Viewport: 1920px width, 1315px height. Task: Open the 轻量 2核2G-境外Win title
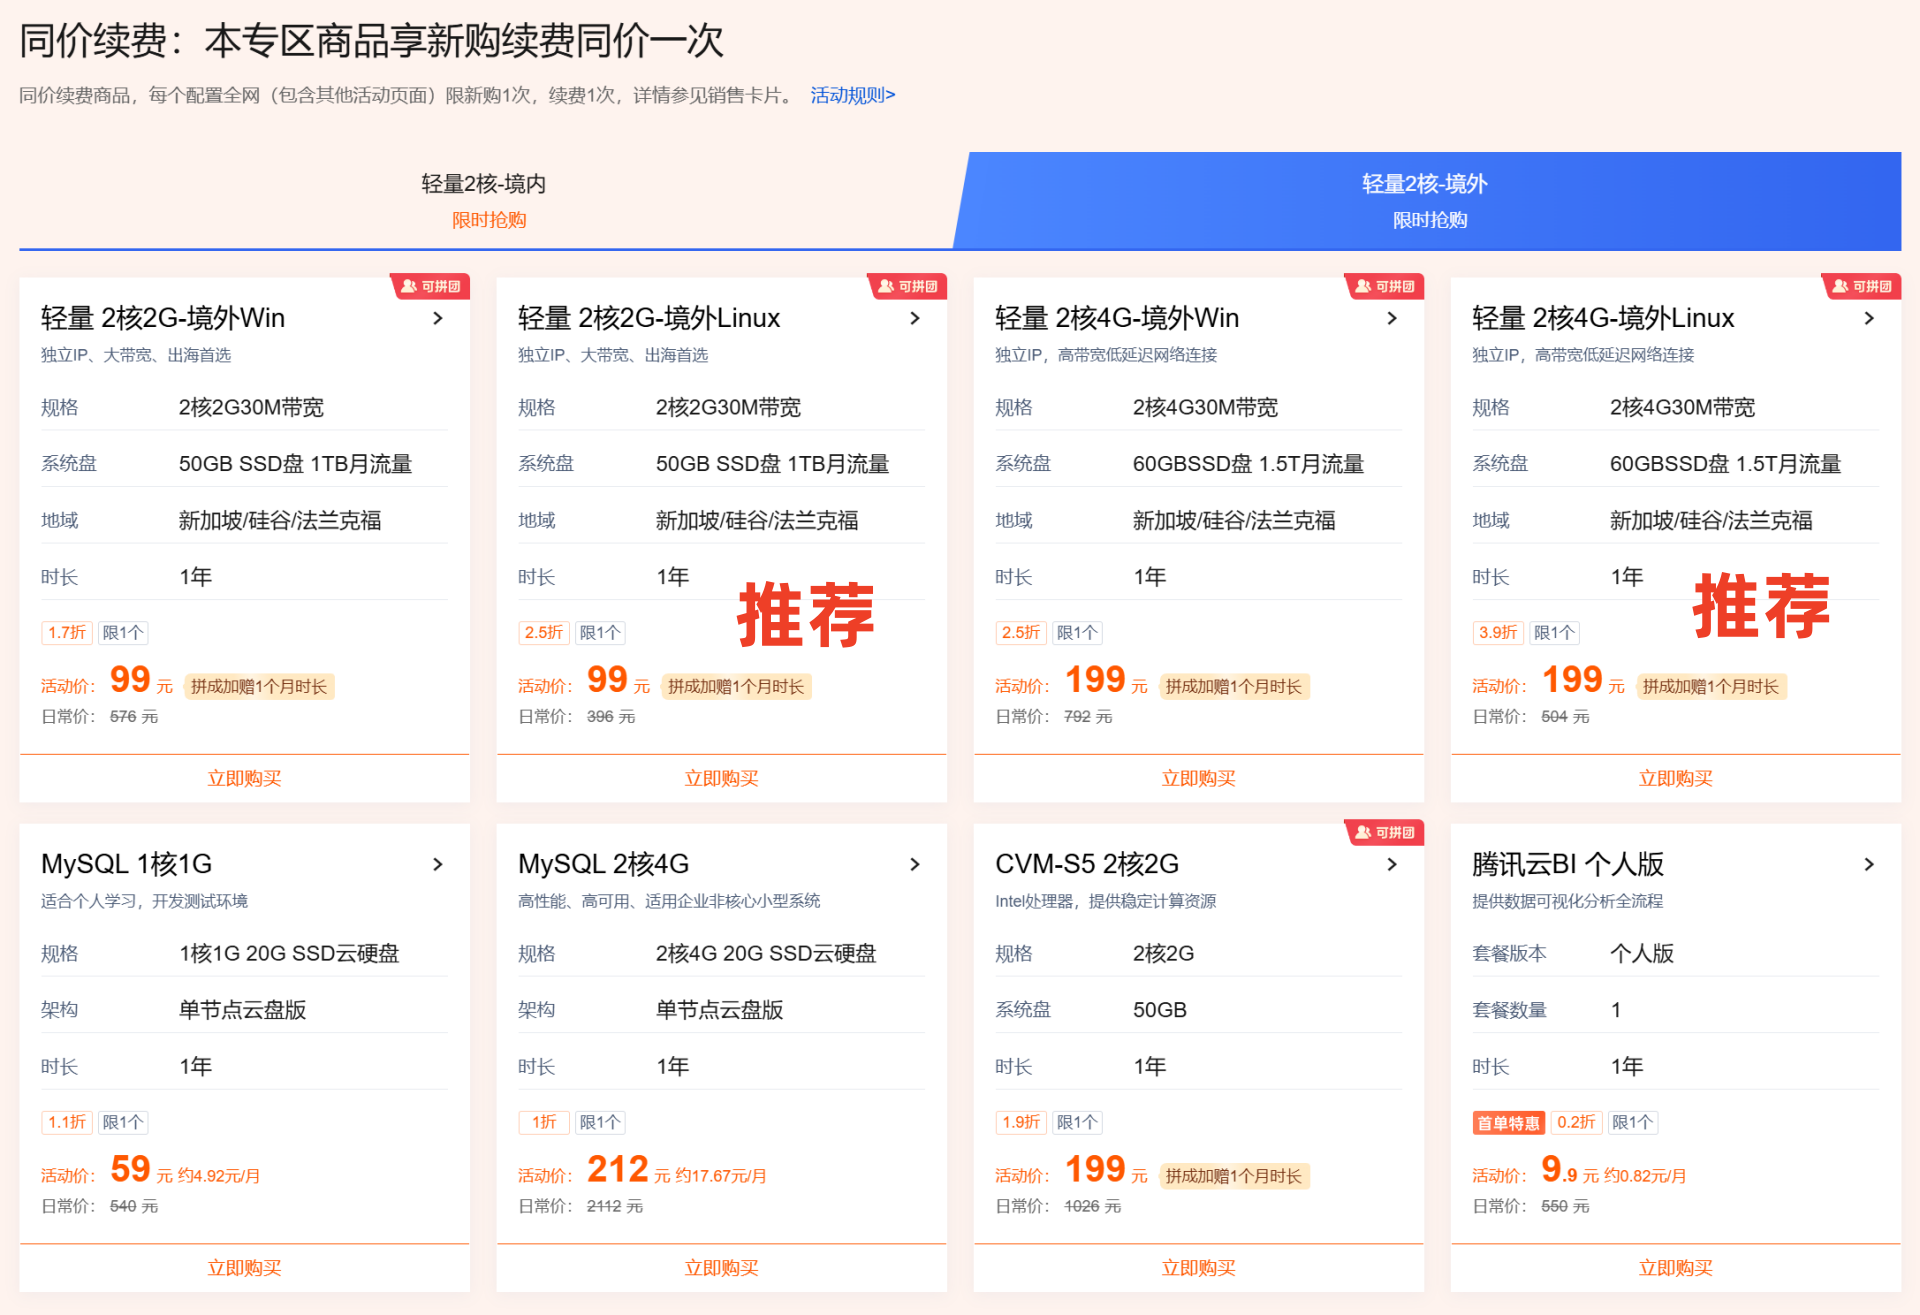click(x=163, y=318)
